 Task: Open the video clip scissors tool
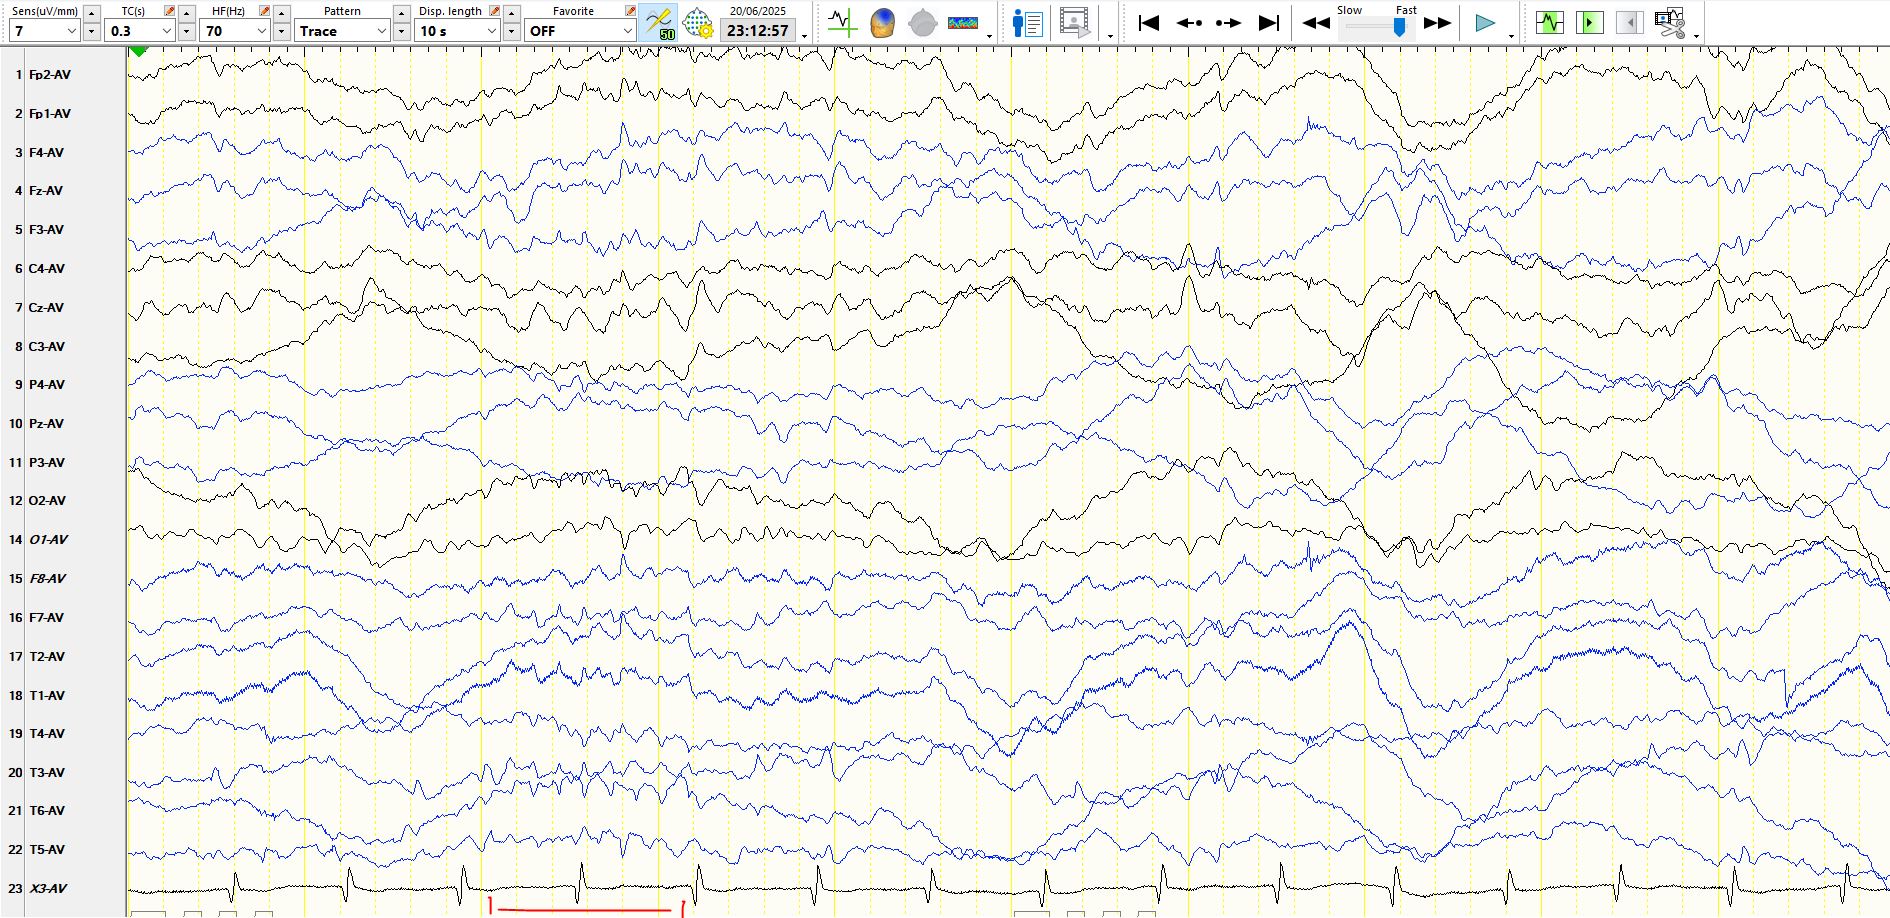pos(1670,22)
